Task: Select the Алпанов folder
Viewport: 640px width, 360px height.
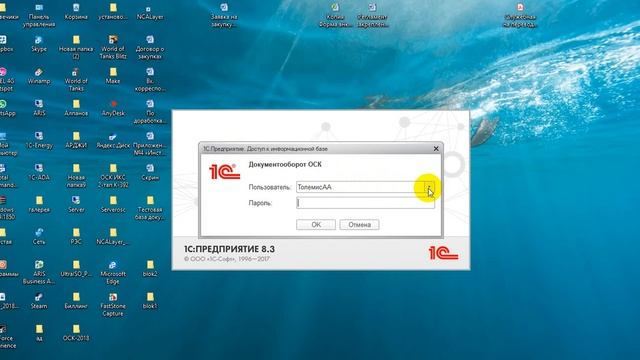Action: pos(76,109)
